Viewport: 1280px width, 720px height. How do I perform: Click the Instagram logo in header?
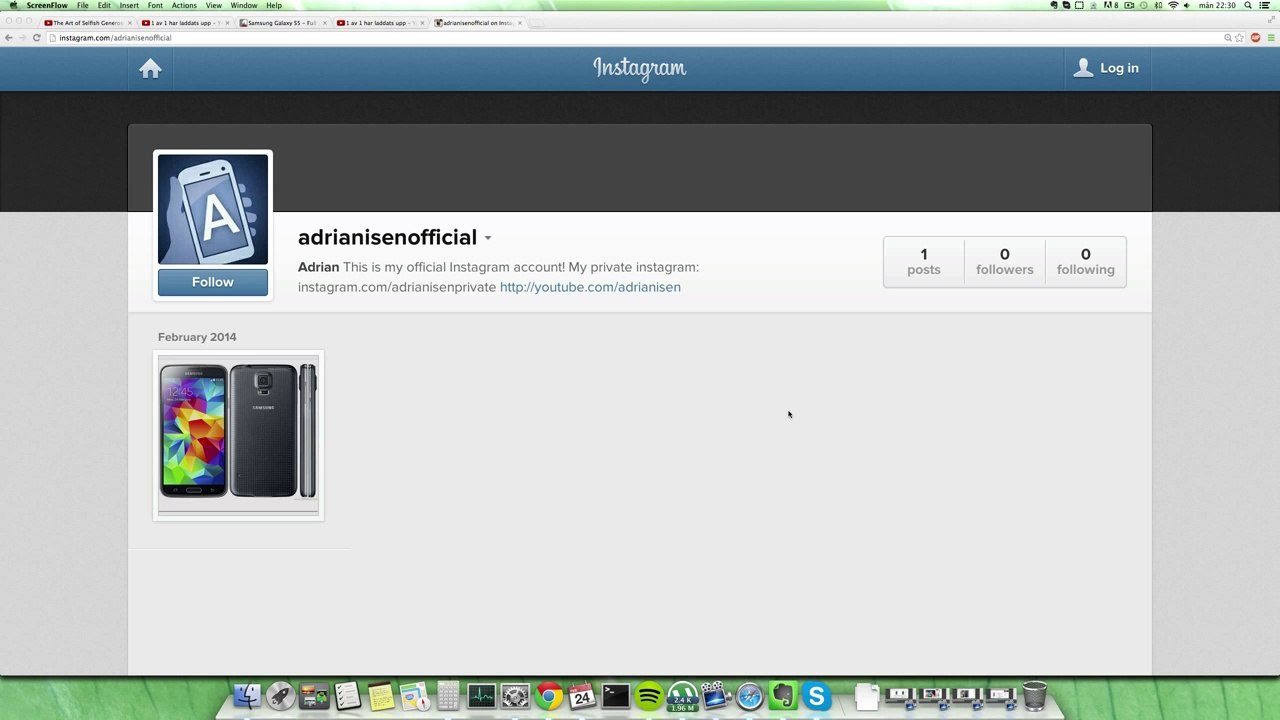[639, 68]
